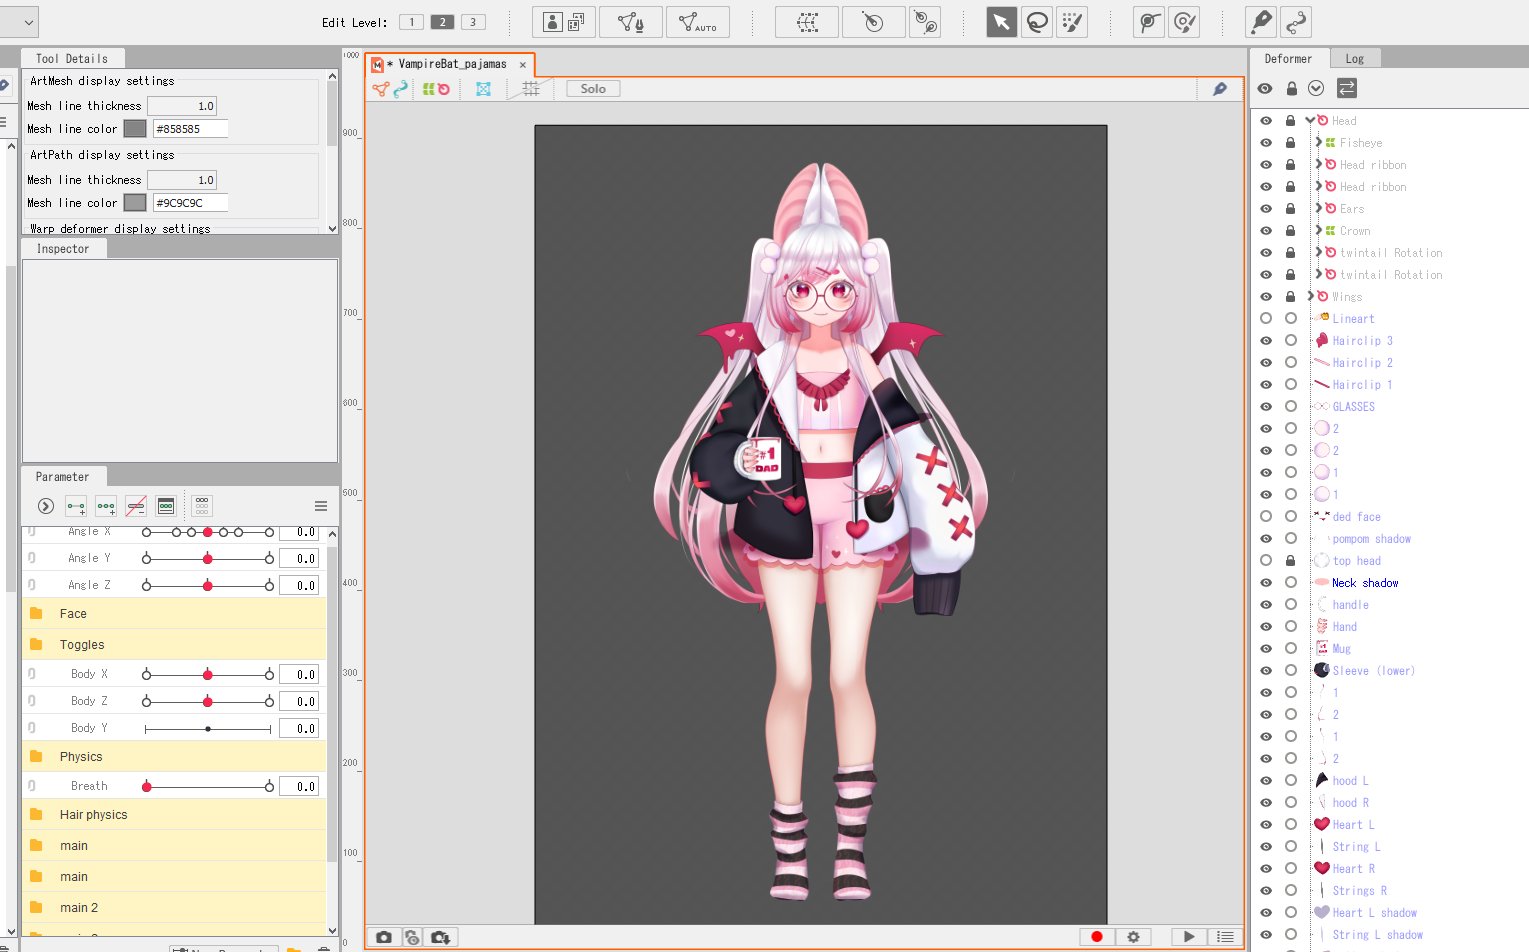1529x952 pixels.
Task: Set Edit Level to 3
Action: (x=473, y=22)
